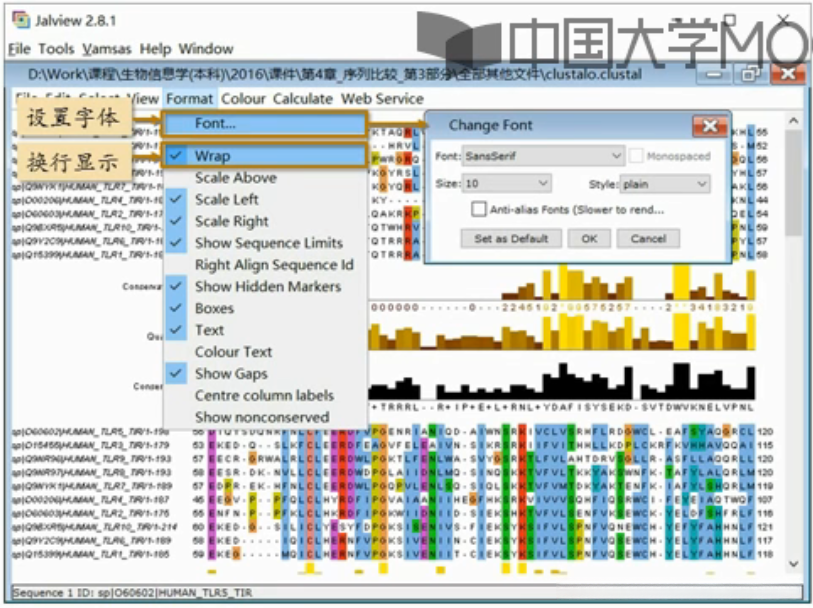Open the Window menu
Screen dimensions: 813x608
206,49
